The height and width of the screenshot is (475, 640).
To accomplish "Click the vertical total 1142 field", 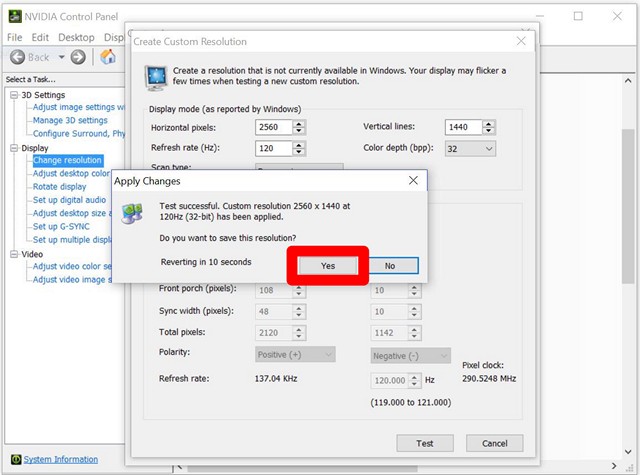I will click(389, 333).
